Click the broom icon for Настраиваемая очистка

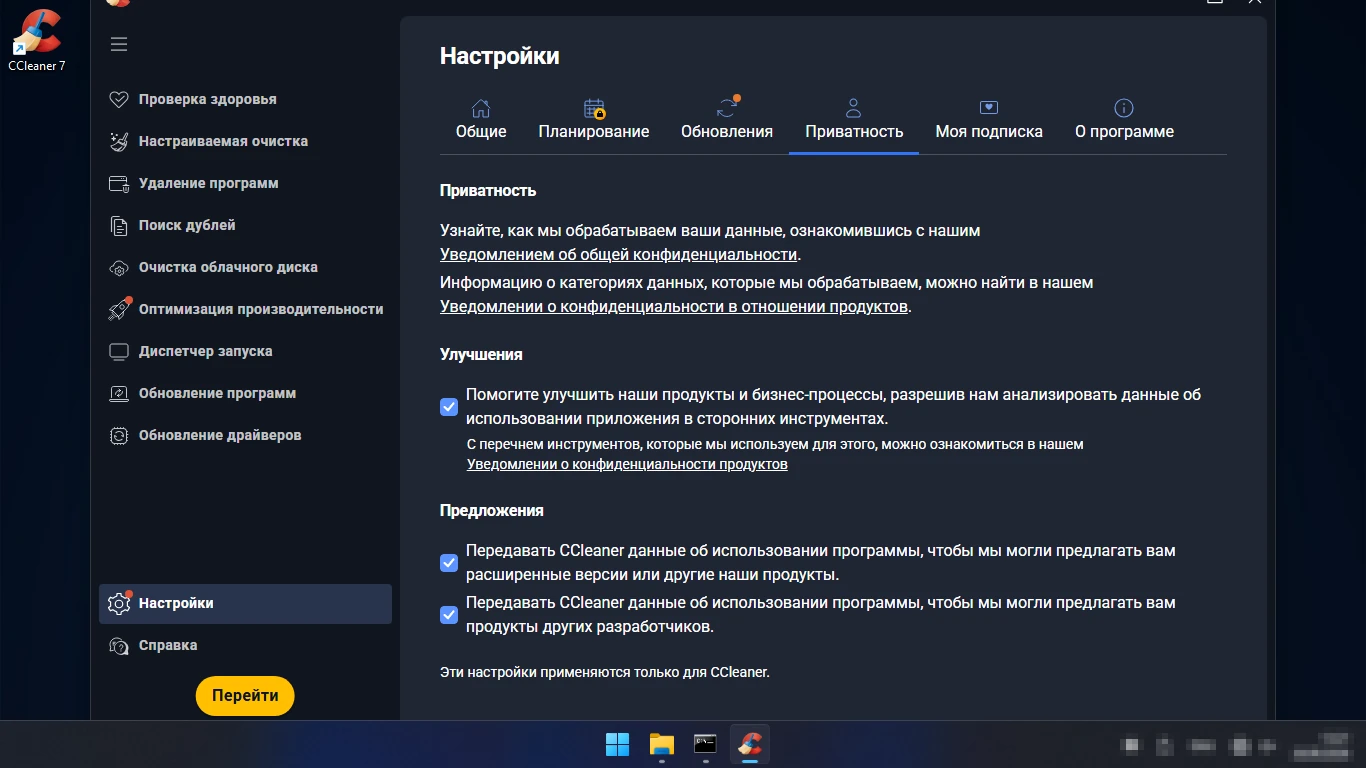click(x=119, y=141)
